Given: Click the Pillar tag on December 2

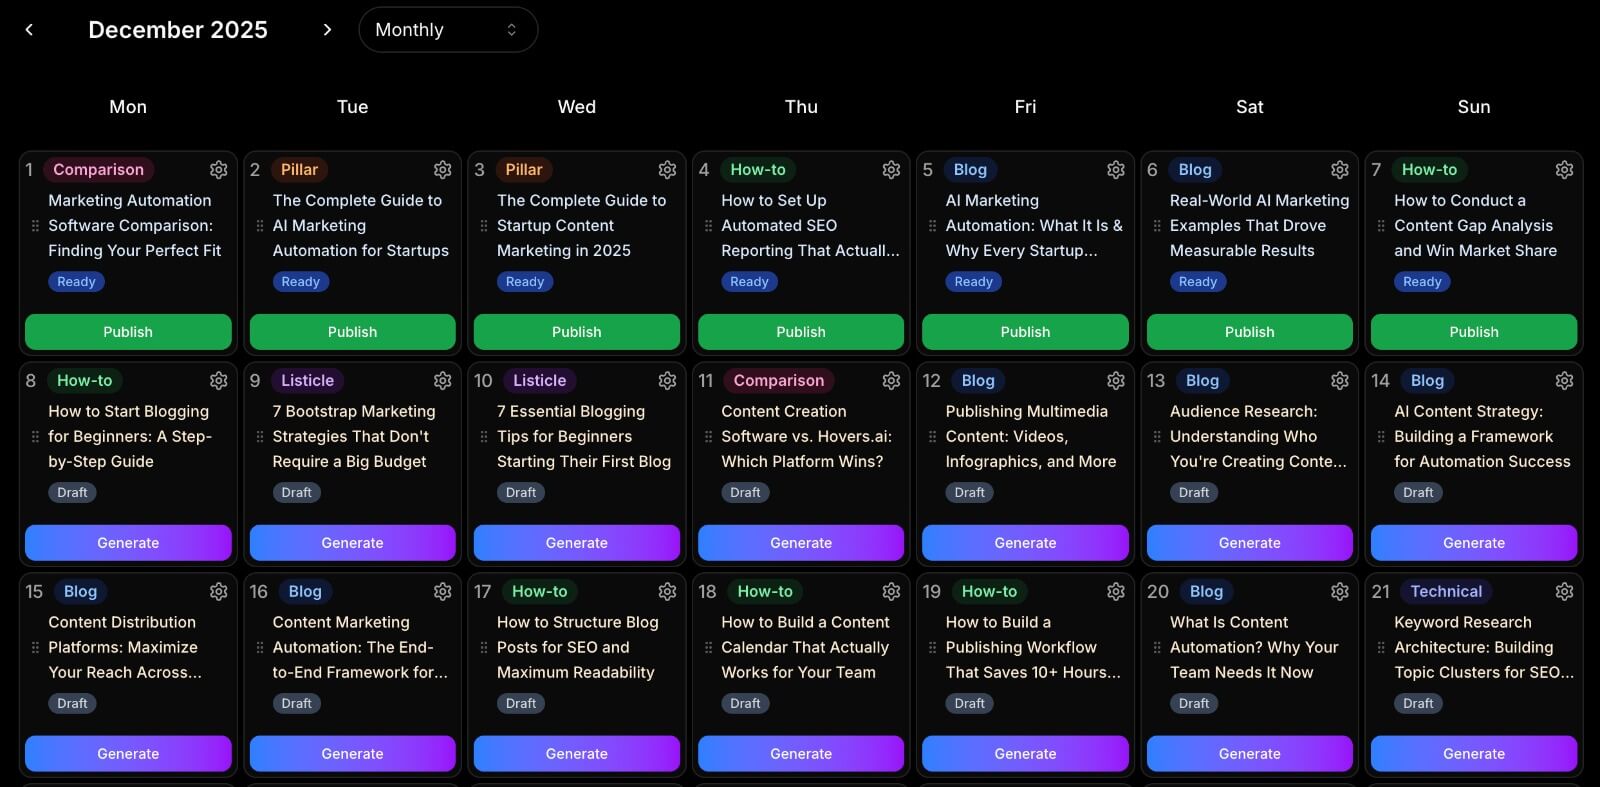Looking at the screenshot, I should [x=299, y=170].
